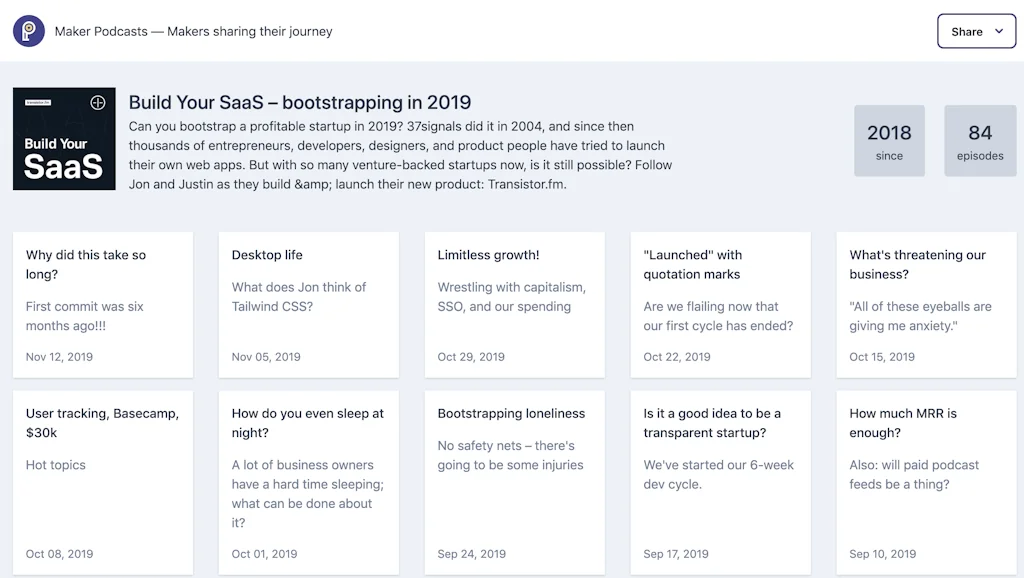This screenshot has height=578, width=1024.
Task: Select "User tracking, Basecamp, $30k" episode
Action: pyautogui.click(x=103, y=482)
